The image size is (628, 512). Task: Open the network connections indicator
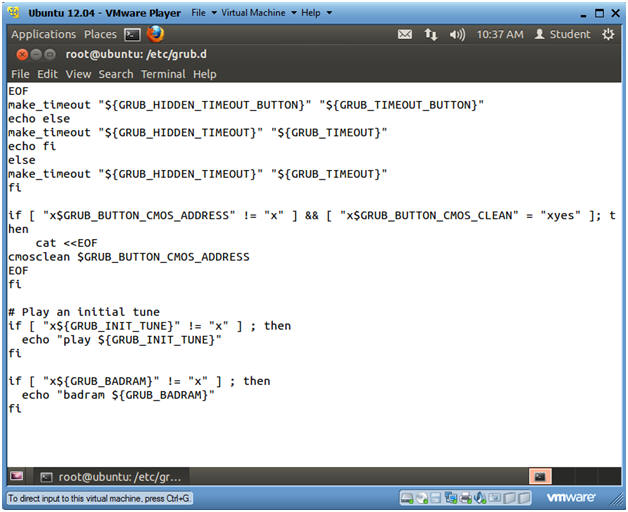pyautogui.click(x=431, y=35)
